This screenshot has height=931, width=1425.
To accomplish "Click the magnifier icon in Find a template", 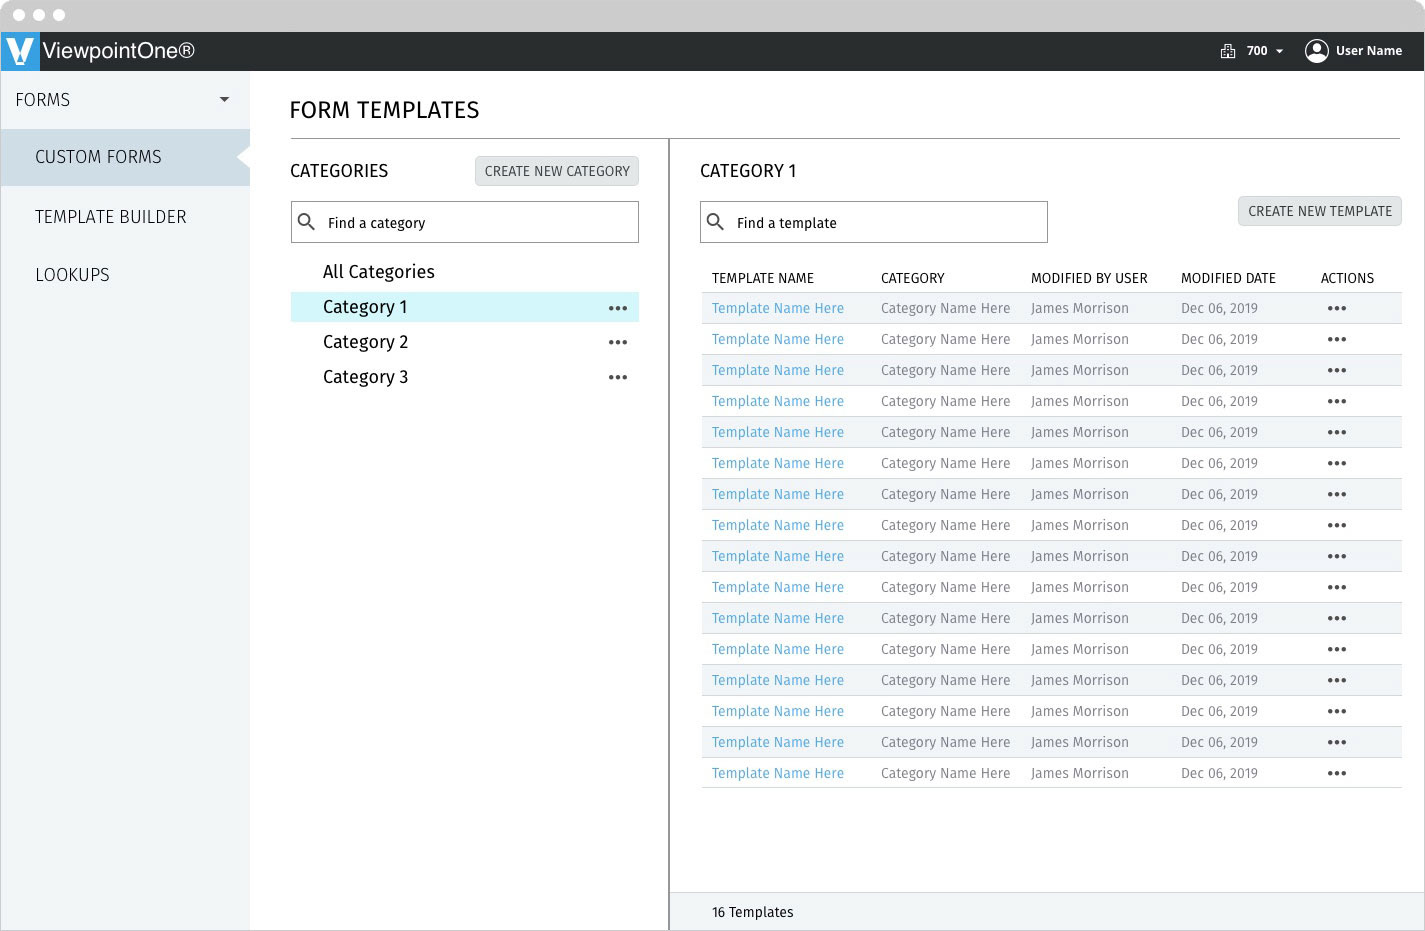I will tap(716, 222).
